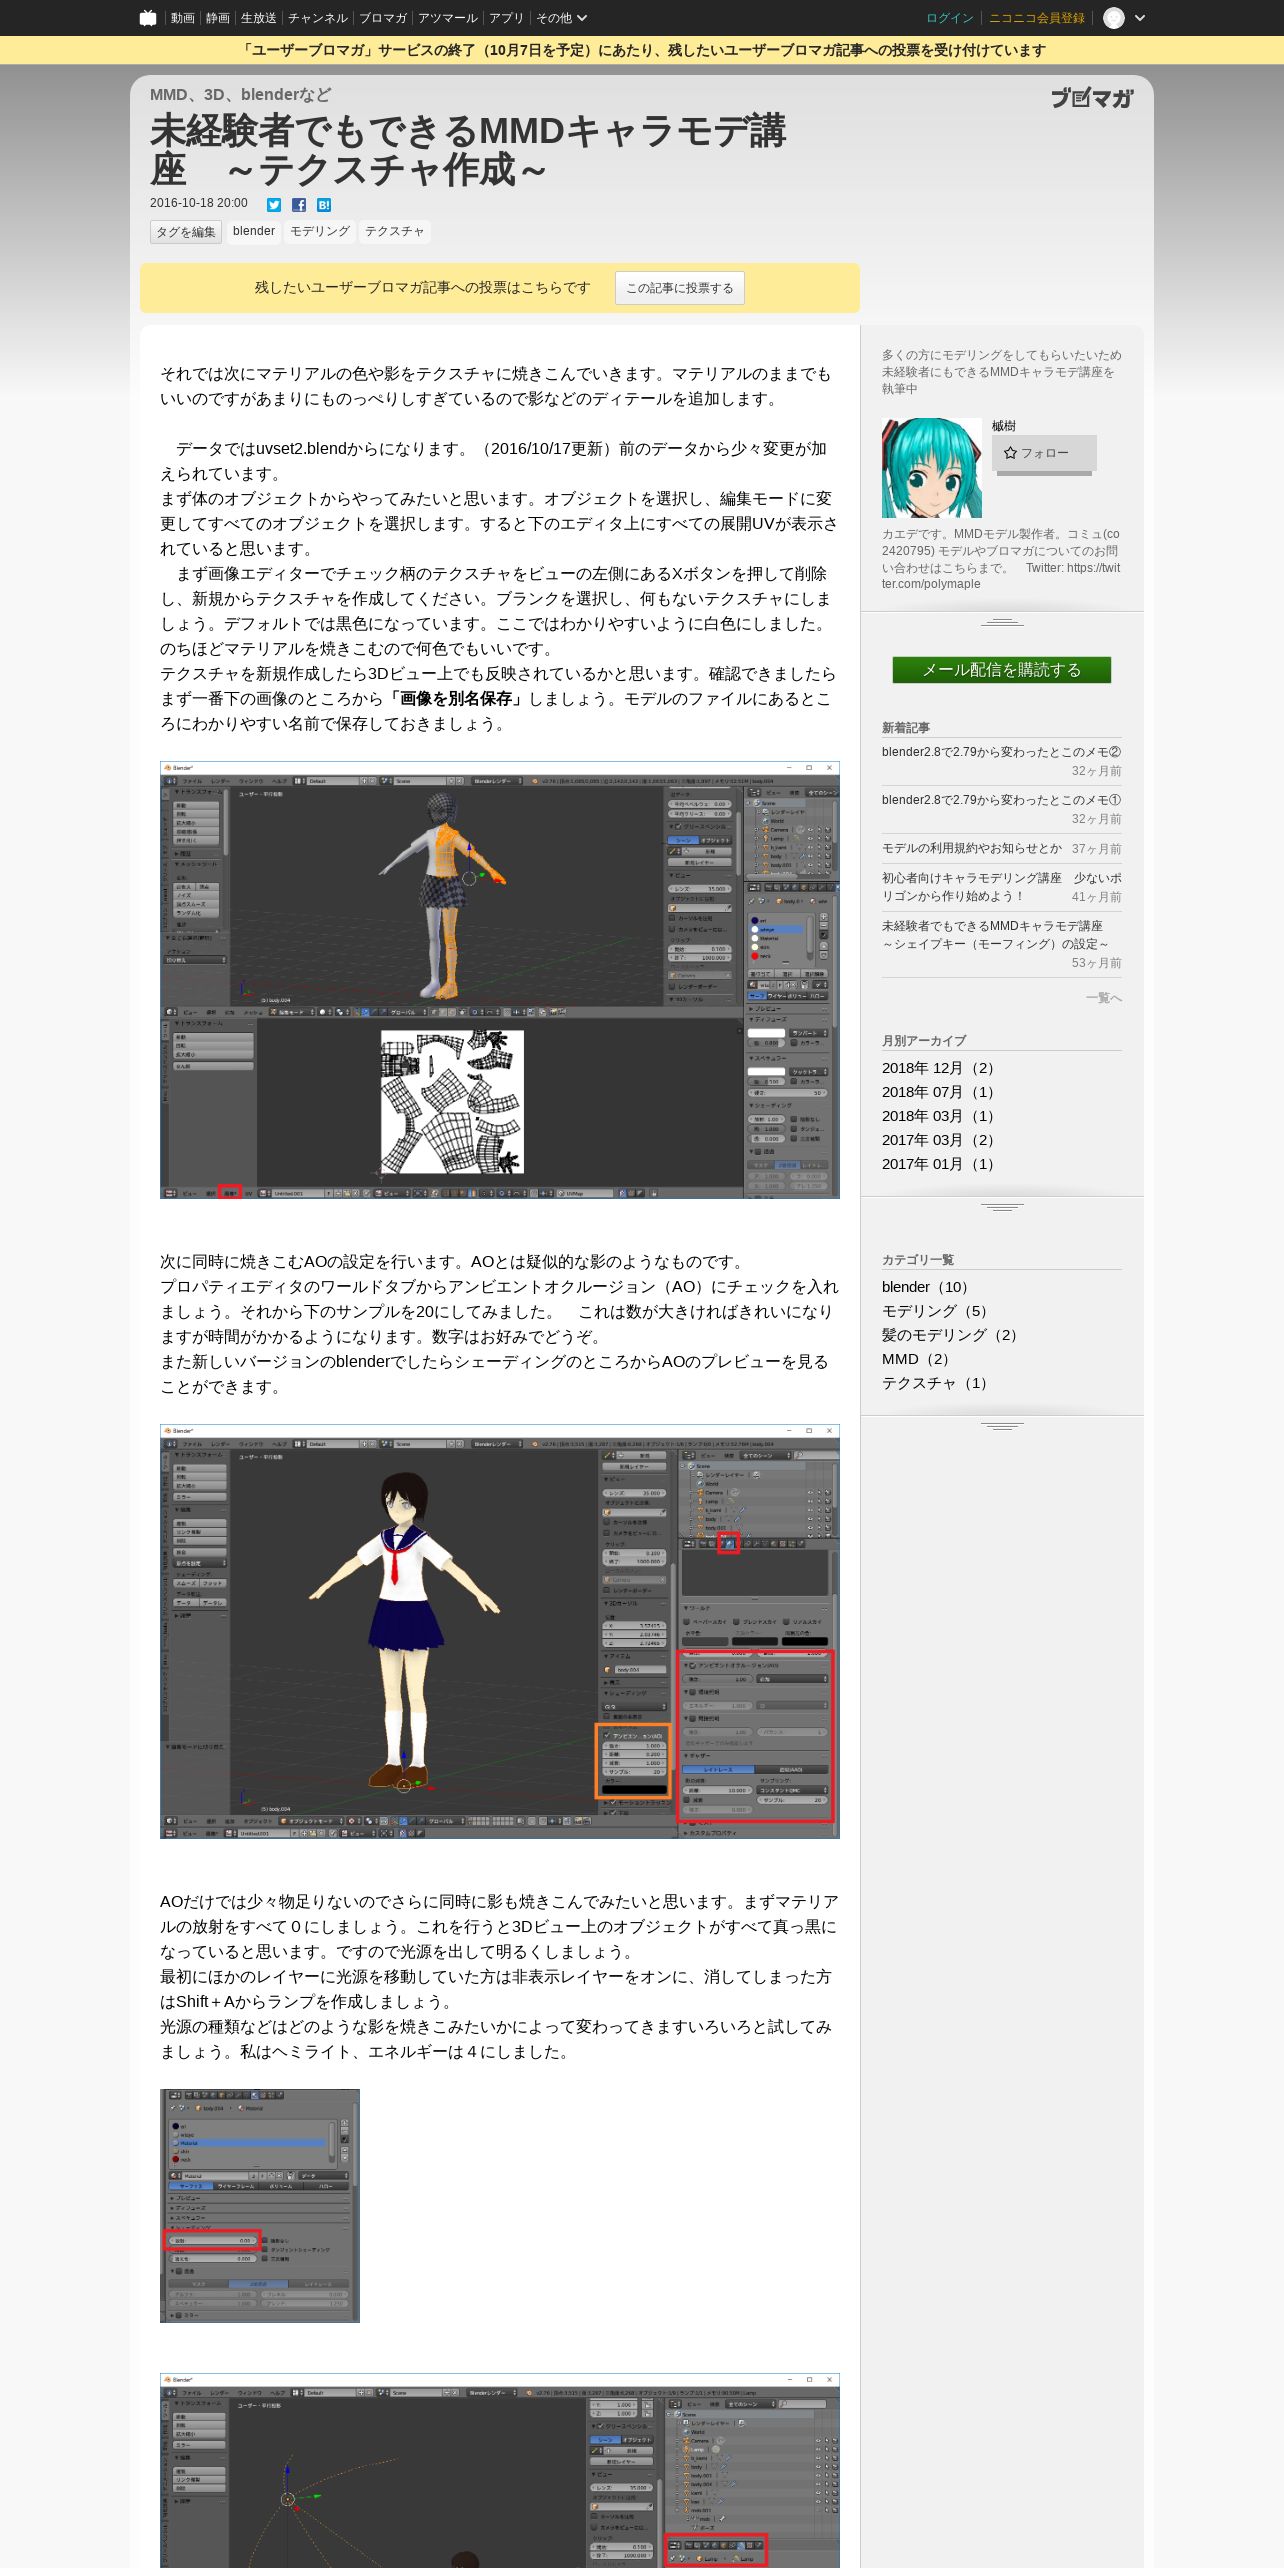Share the article on Twitter
1284x2568 pixels.
[x=274, y=205]
